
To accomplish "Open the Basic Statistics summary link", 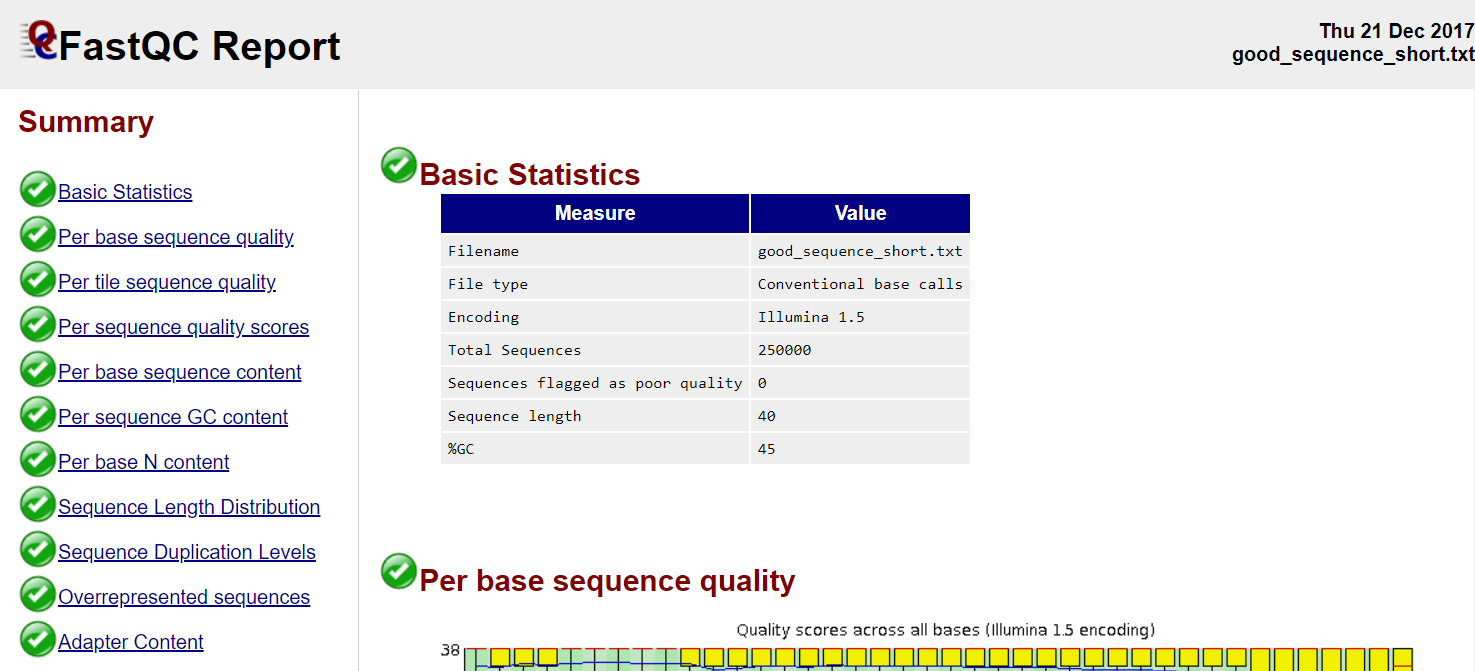I will [125, 192].
